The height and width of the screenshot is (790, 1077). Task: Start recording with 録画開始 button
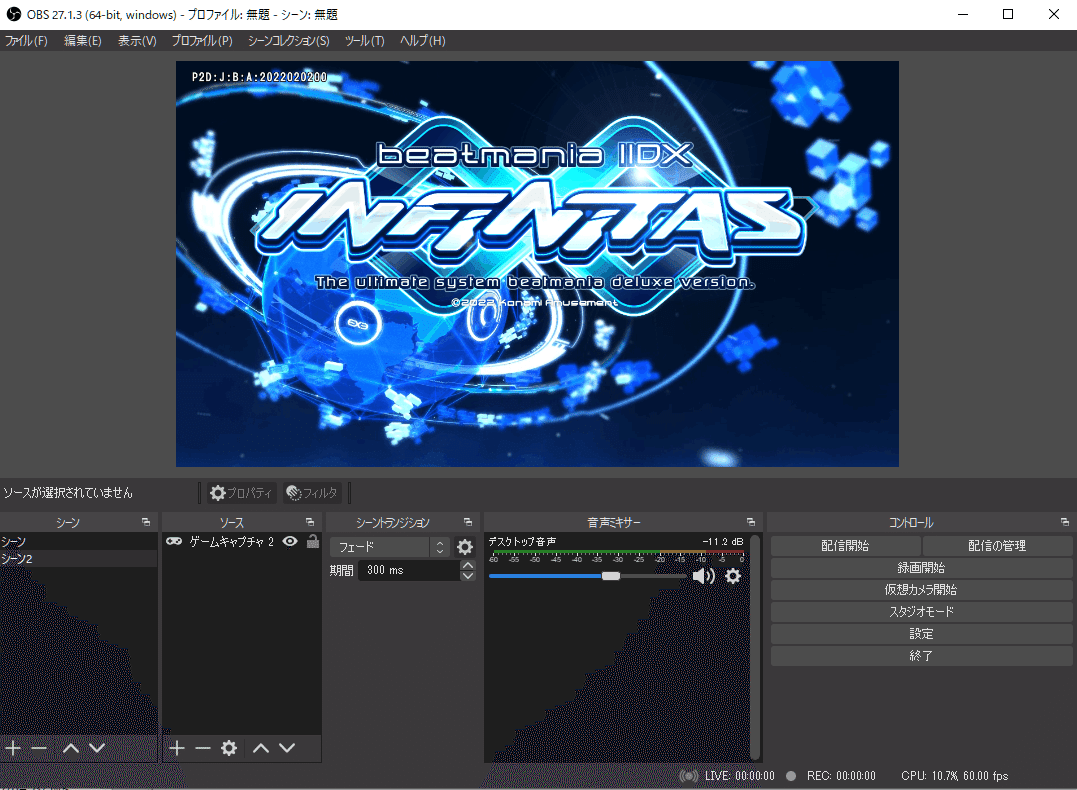[922, 567]
